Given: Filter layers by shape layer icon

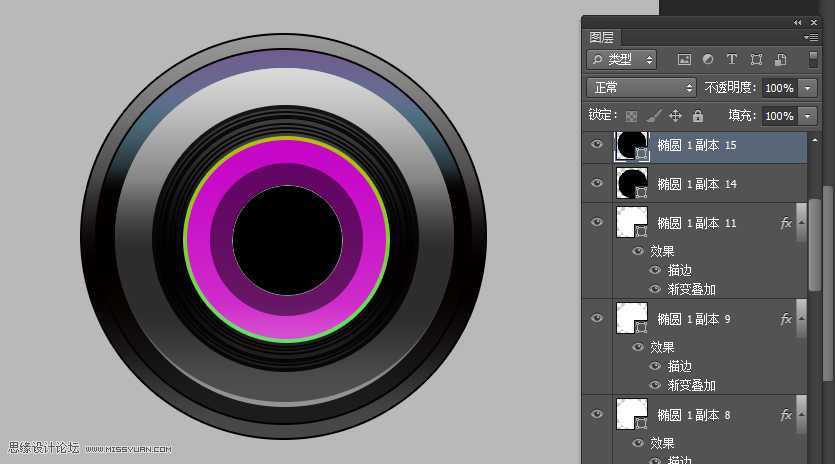Looking at the screenshot, I should (756, 60).
